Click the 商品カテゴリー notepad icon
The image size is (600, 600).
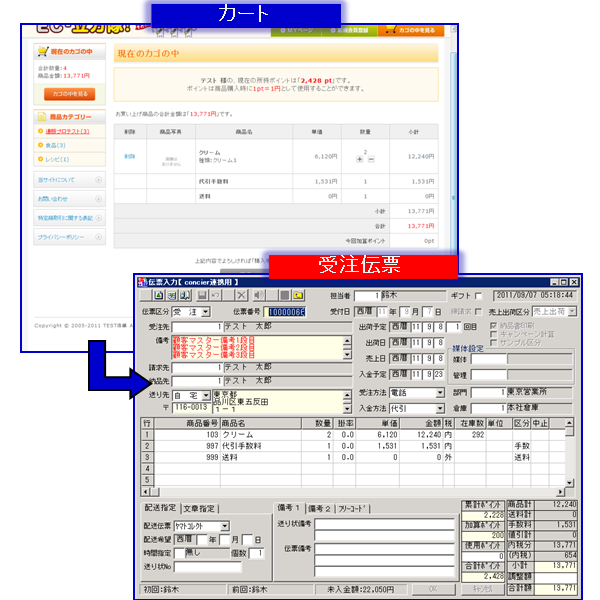(42, 117)
